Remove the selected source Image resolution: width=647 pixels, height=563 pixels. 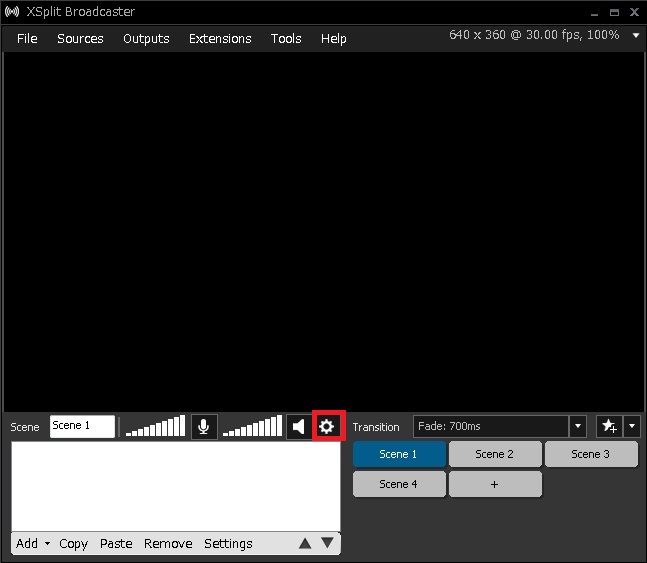168,543
